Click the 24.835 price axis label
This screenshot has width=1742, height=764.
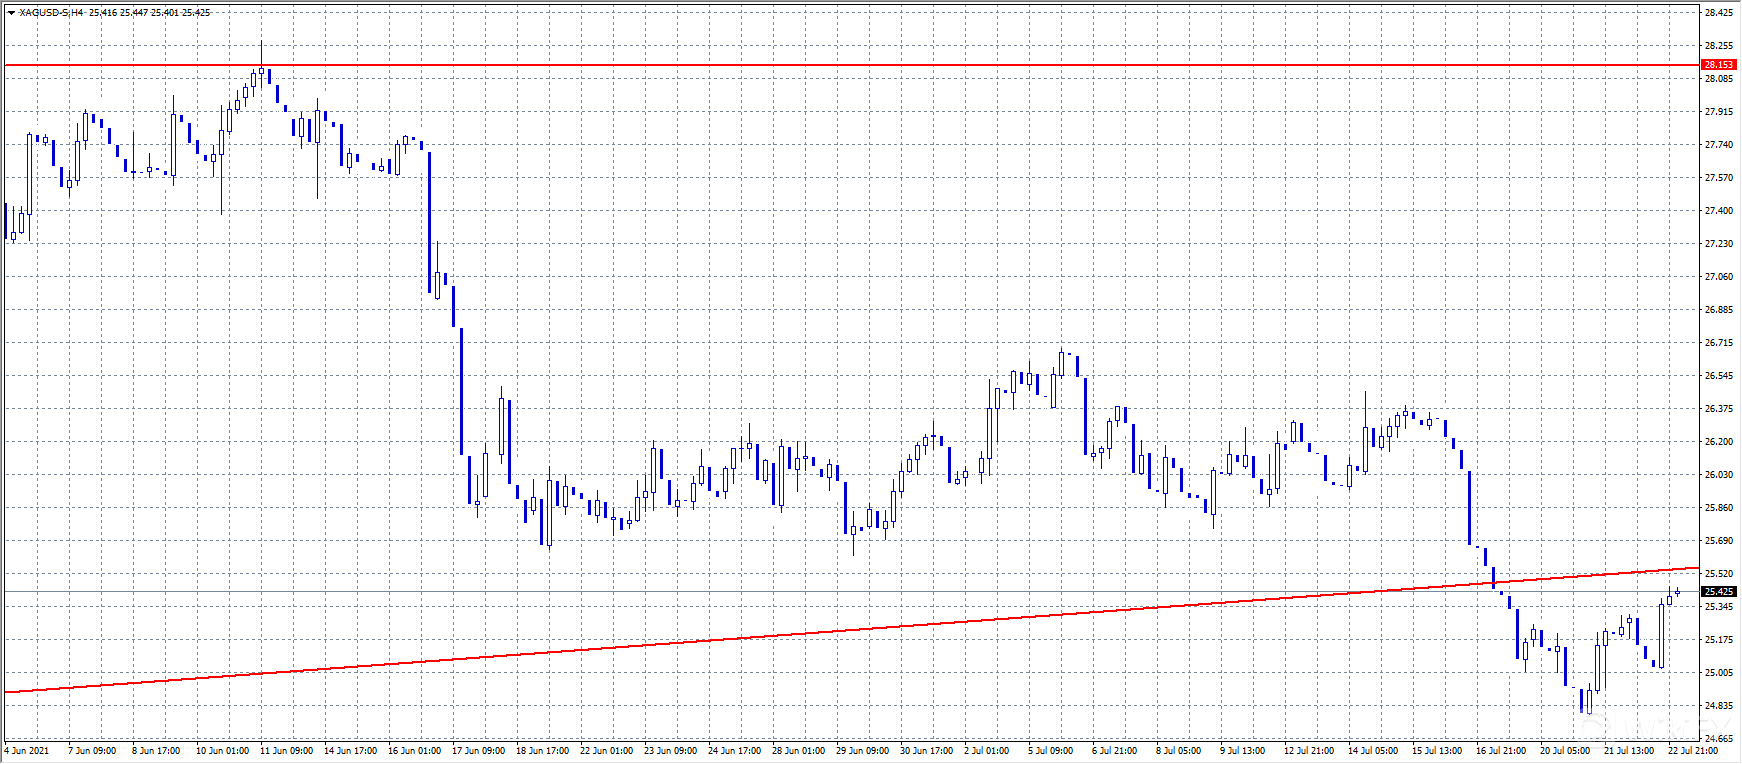(1719, 706)
